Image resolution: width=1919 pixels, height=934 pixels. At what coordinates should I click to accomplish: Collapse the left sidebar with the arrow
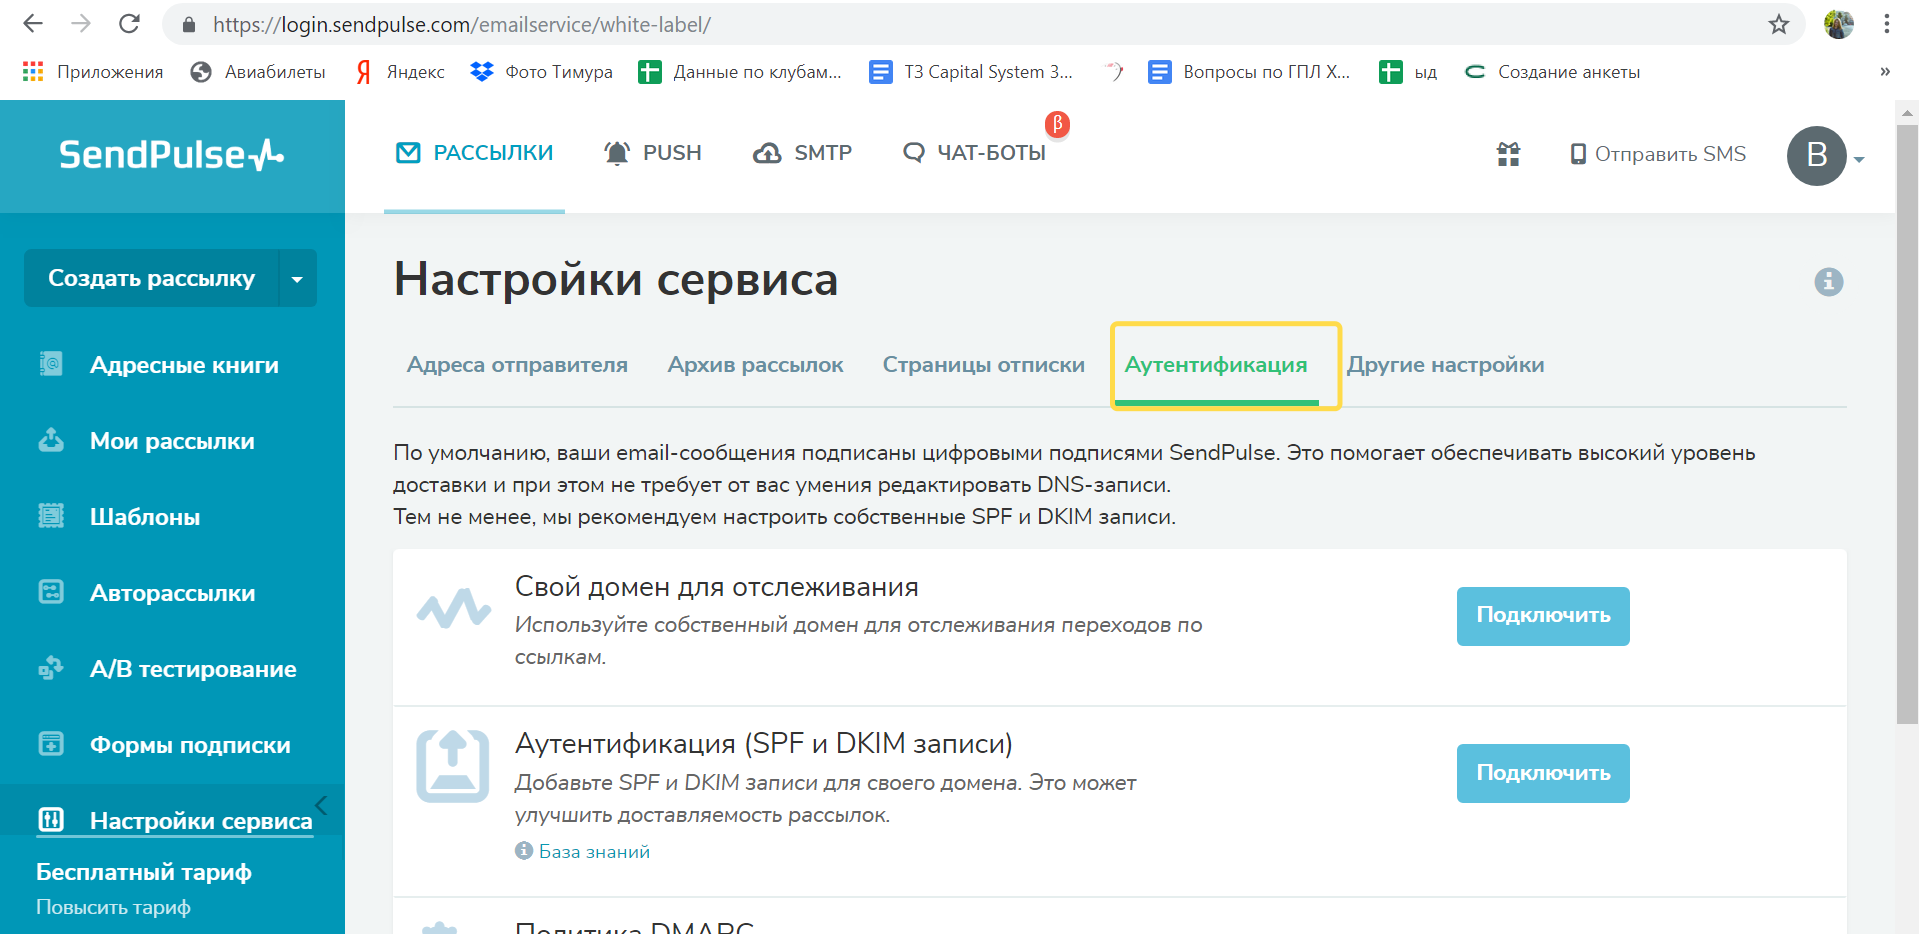[321, 805]
